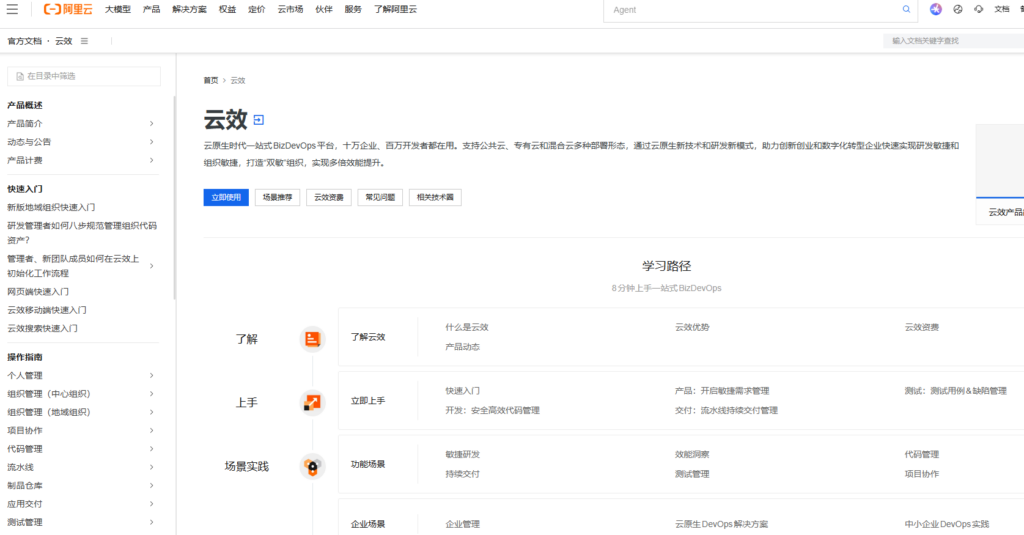
Task: Open 交付：流水线持续交付管理 link
Action: coord(726,410)
